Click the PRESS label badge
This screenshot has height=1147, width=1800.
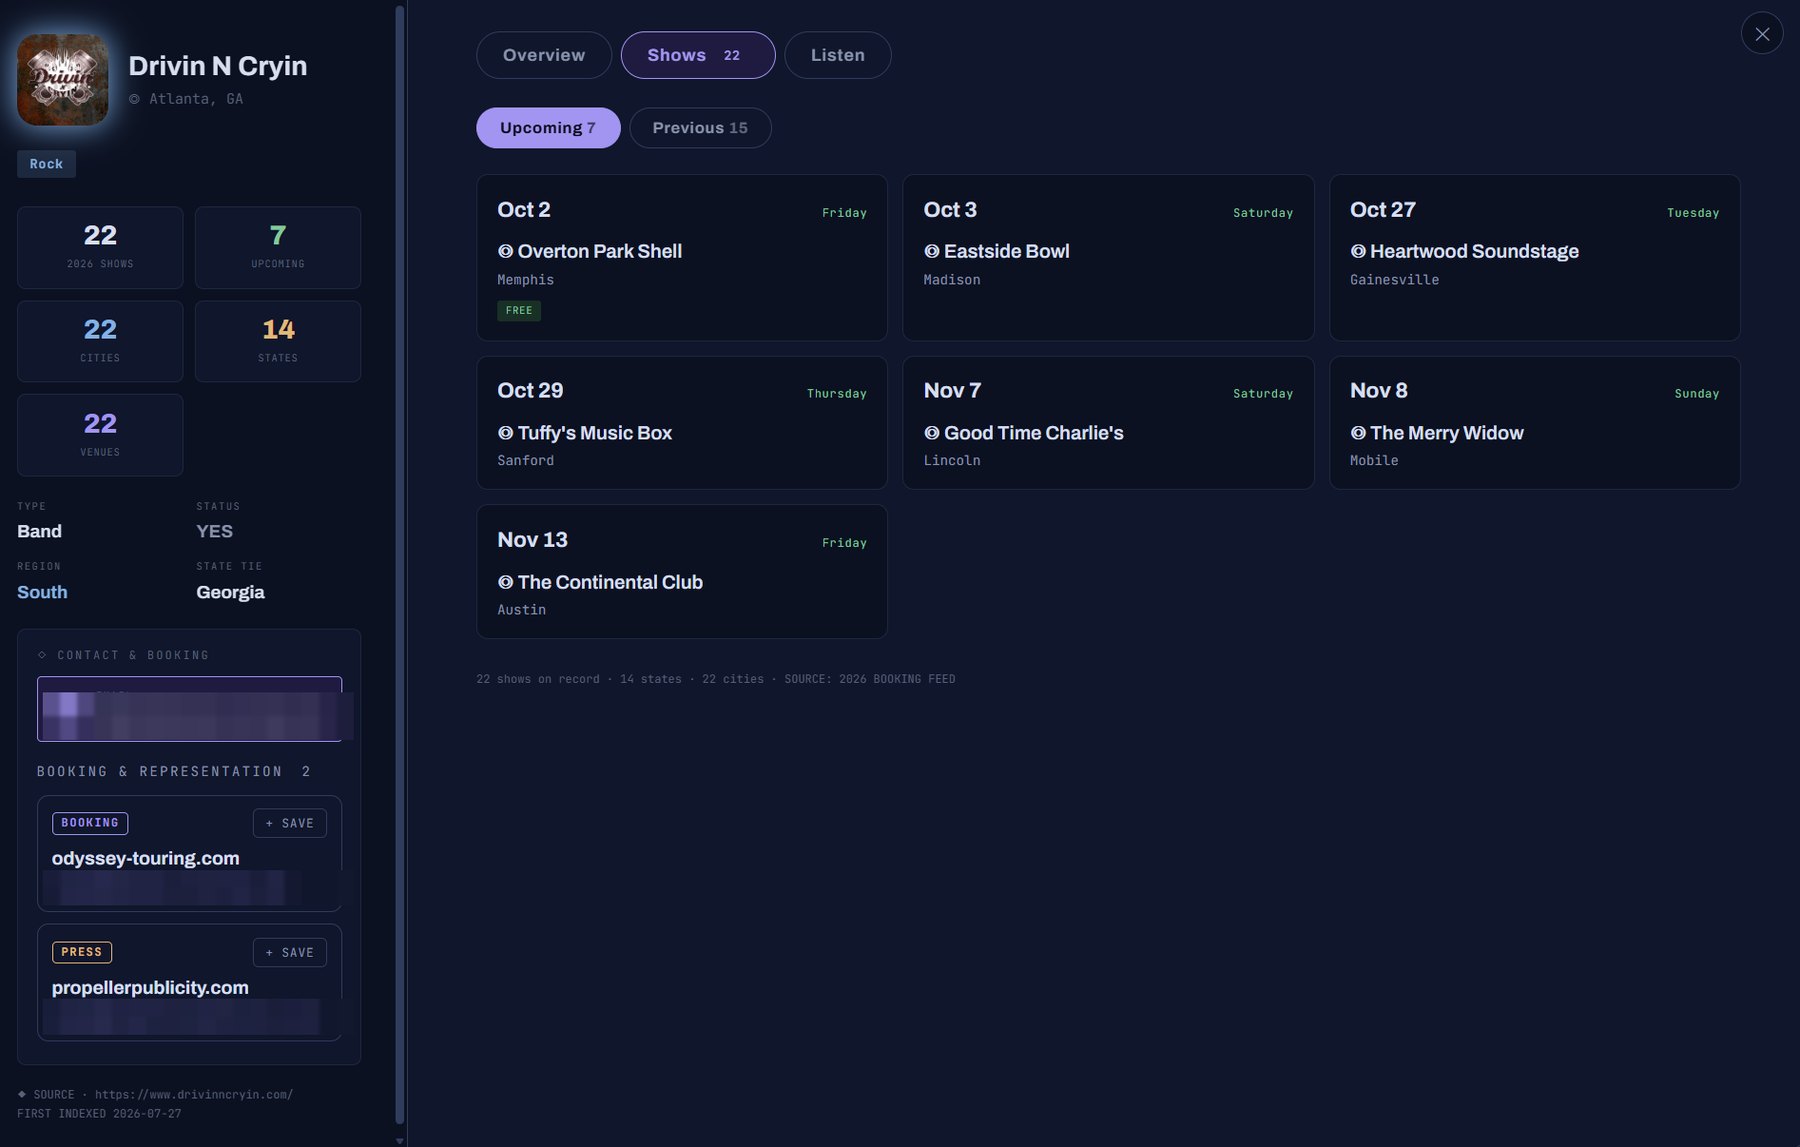(82, 952)
